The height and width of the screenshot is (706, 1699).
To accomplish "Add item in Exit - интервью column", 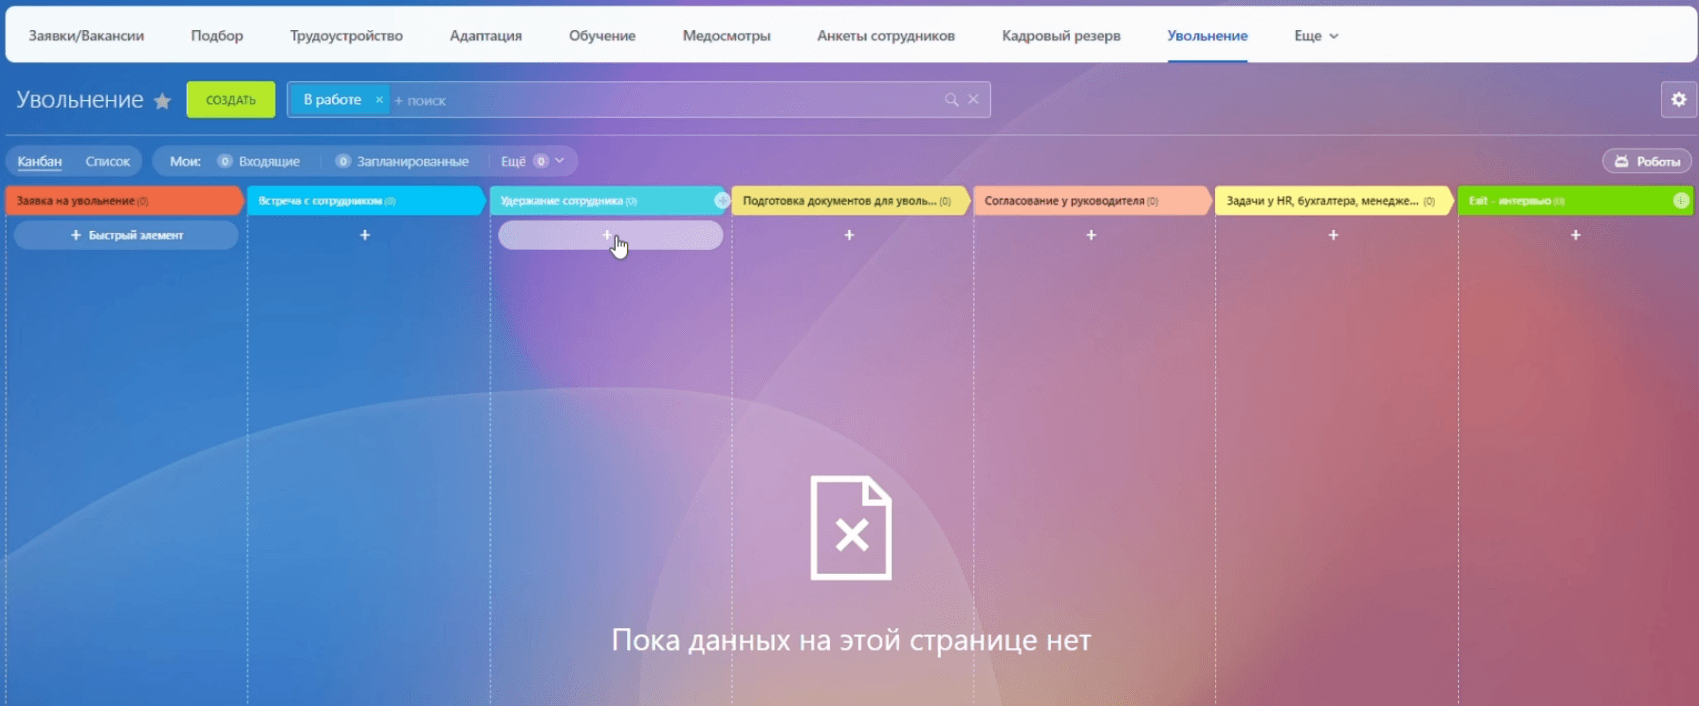I will [1576, 235].
